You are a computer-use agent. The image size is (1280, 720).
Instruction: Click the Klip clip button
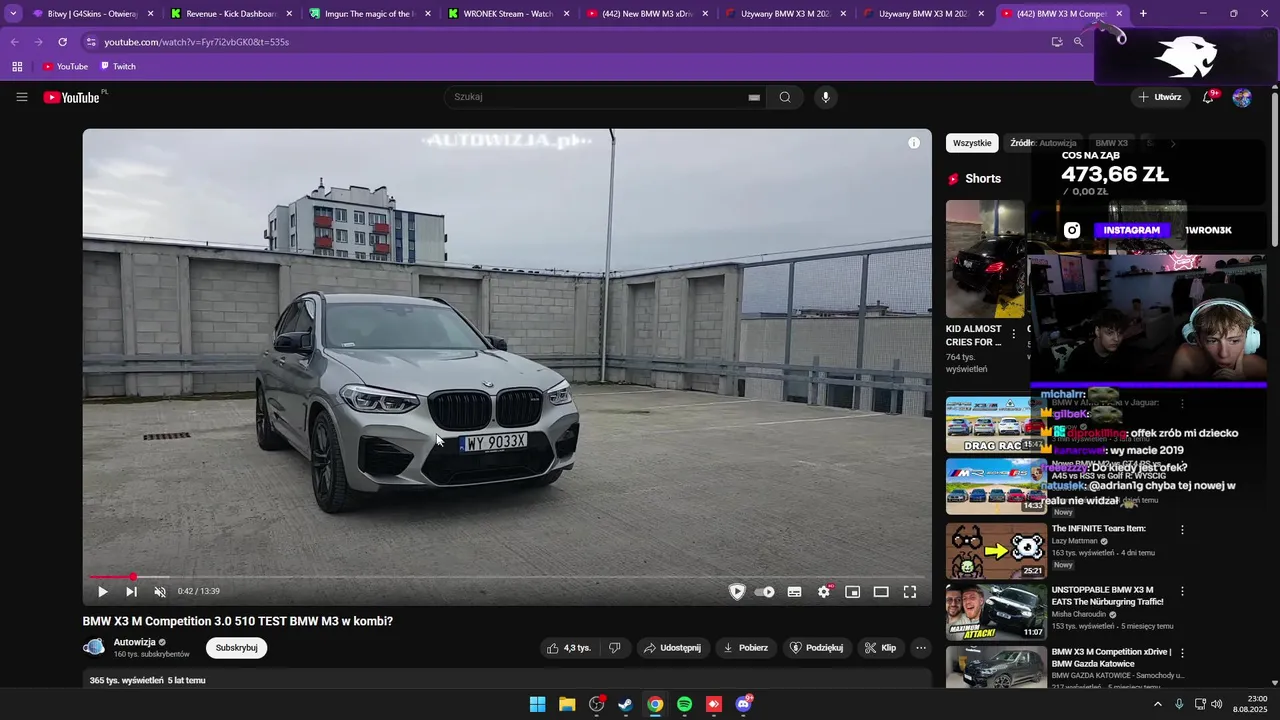881,648
